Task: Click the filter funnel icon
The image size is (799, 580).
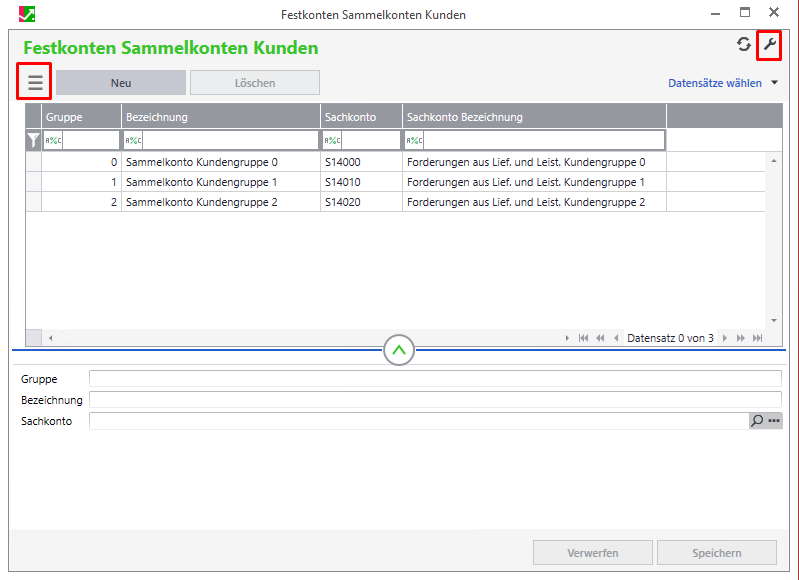Action: pos(33,141)
